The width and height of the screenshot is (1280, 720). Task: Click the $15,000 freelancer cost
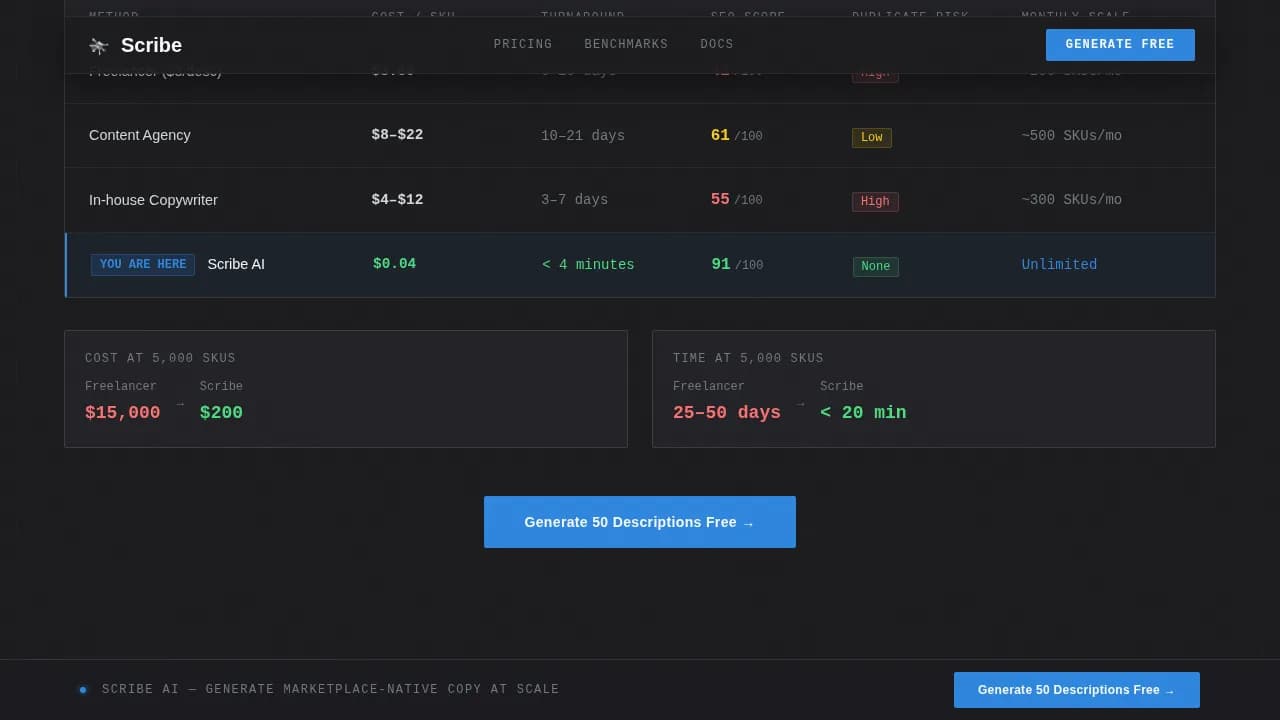point(122,413)
